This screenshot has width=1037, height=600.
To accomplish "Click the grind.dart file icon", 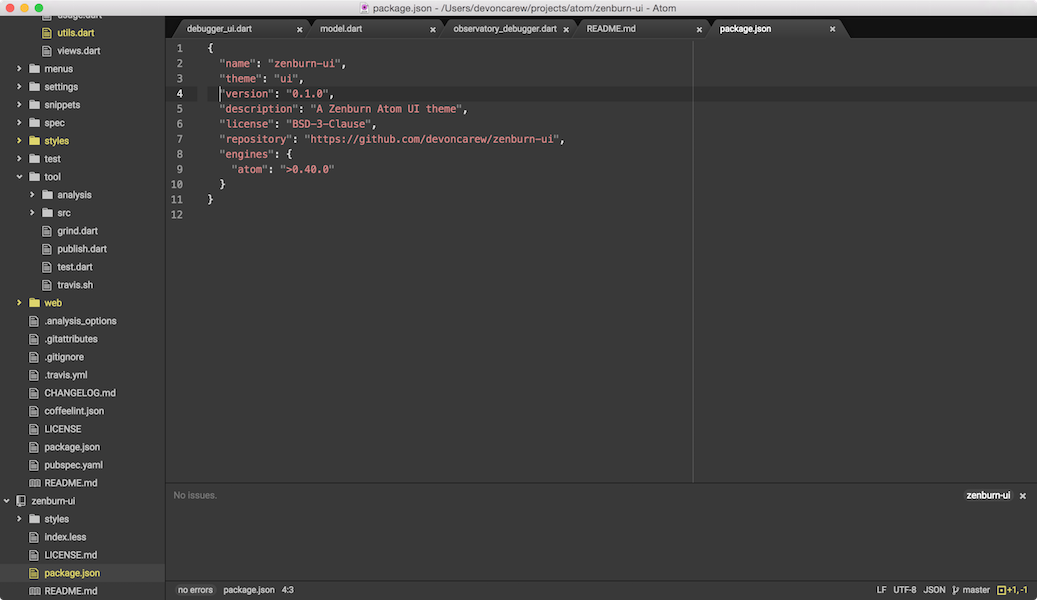I will [46, 231].
